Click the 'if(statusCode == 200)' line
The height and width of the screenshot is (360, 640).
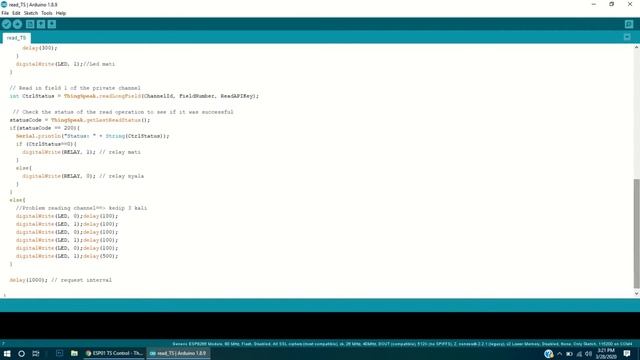[x=44, y=128]
